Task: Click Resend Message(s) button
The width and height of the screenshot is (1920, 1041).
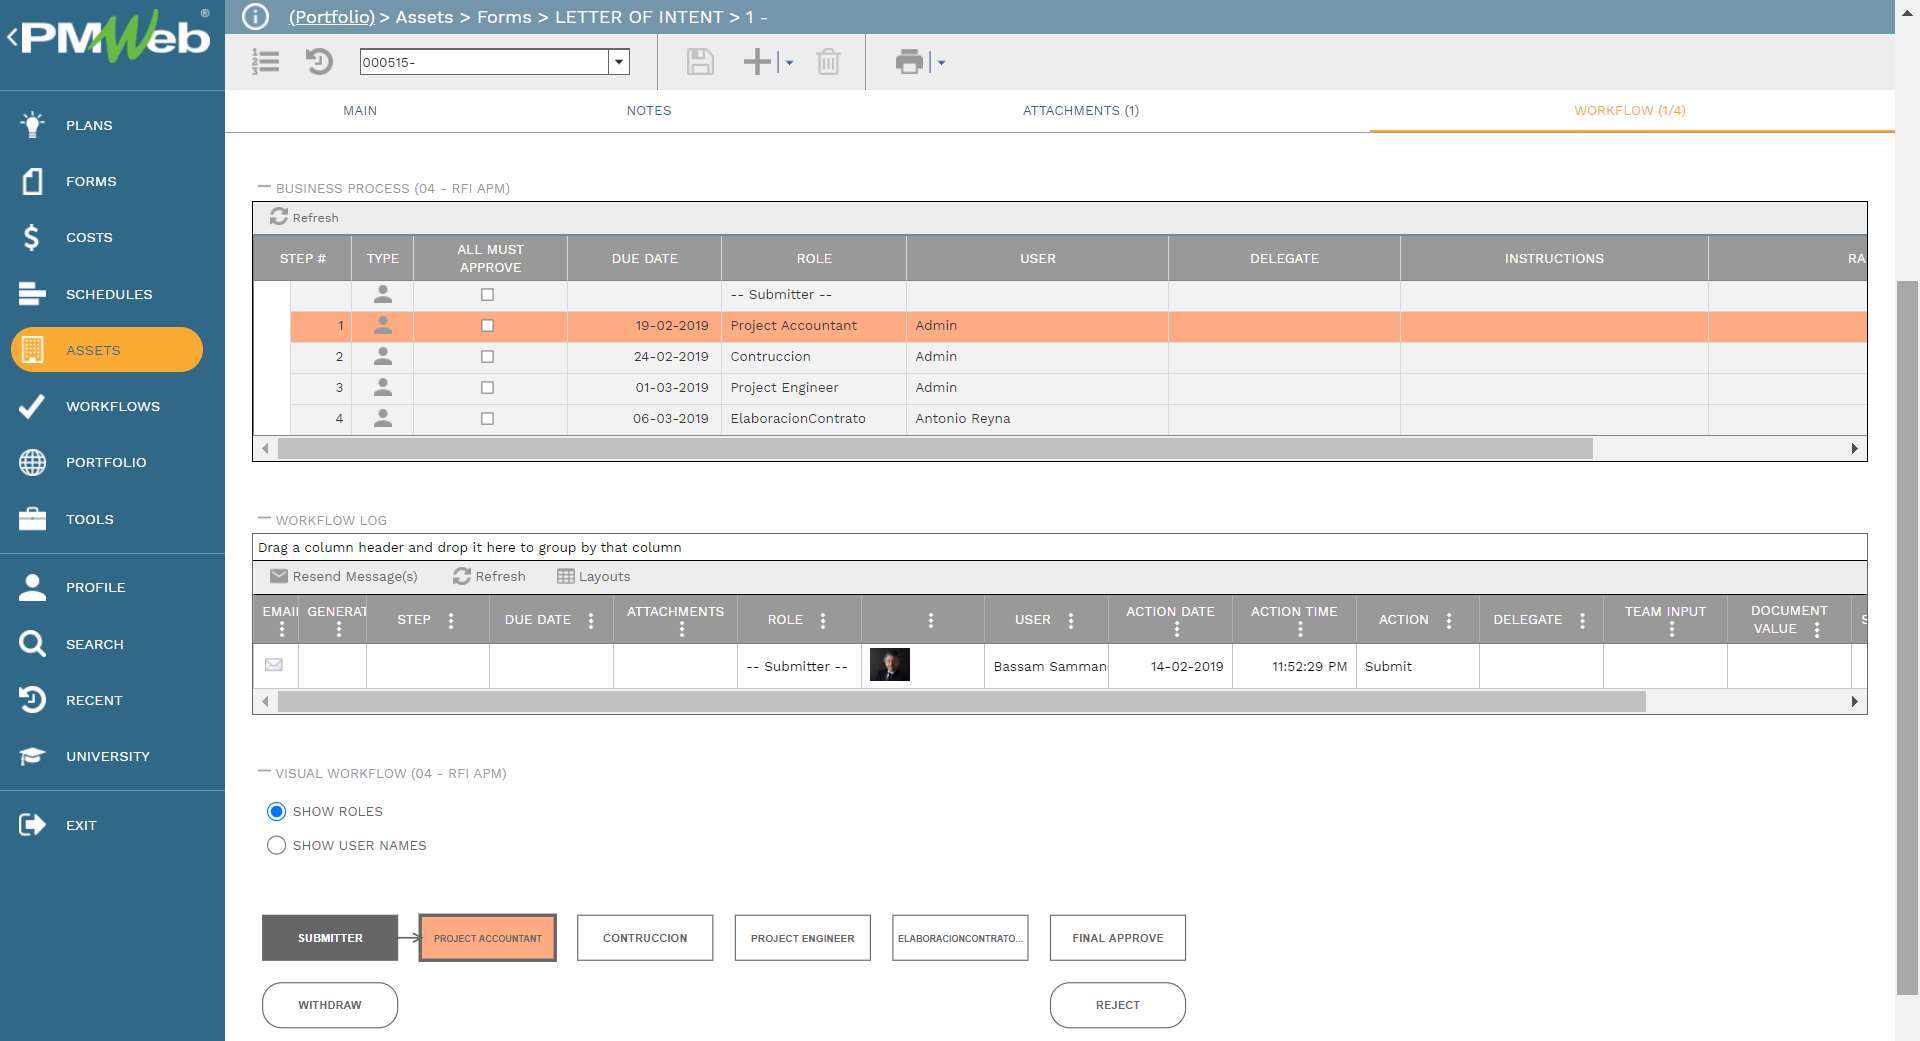Action: click(x=344, y=576)
